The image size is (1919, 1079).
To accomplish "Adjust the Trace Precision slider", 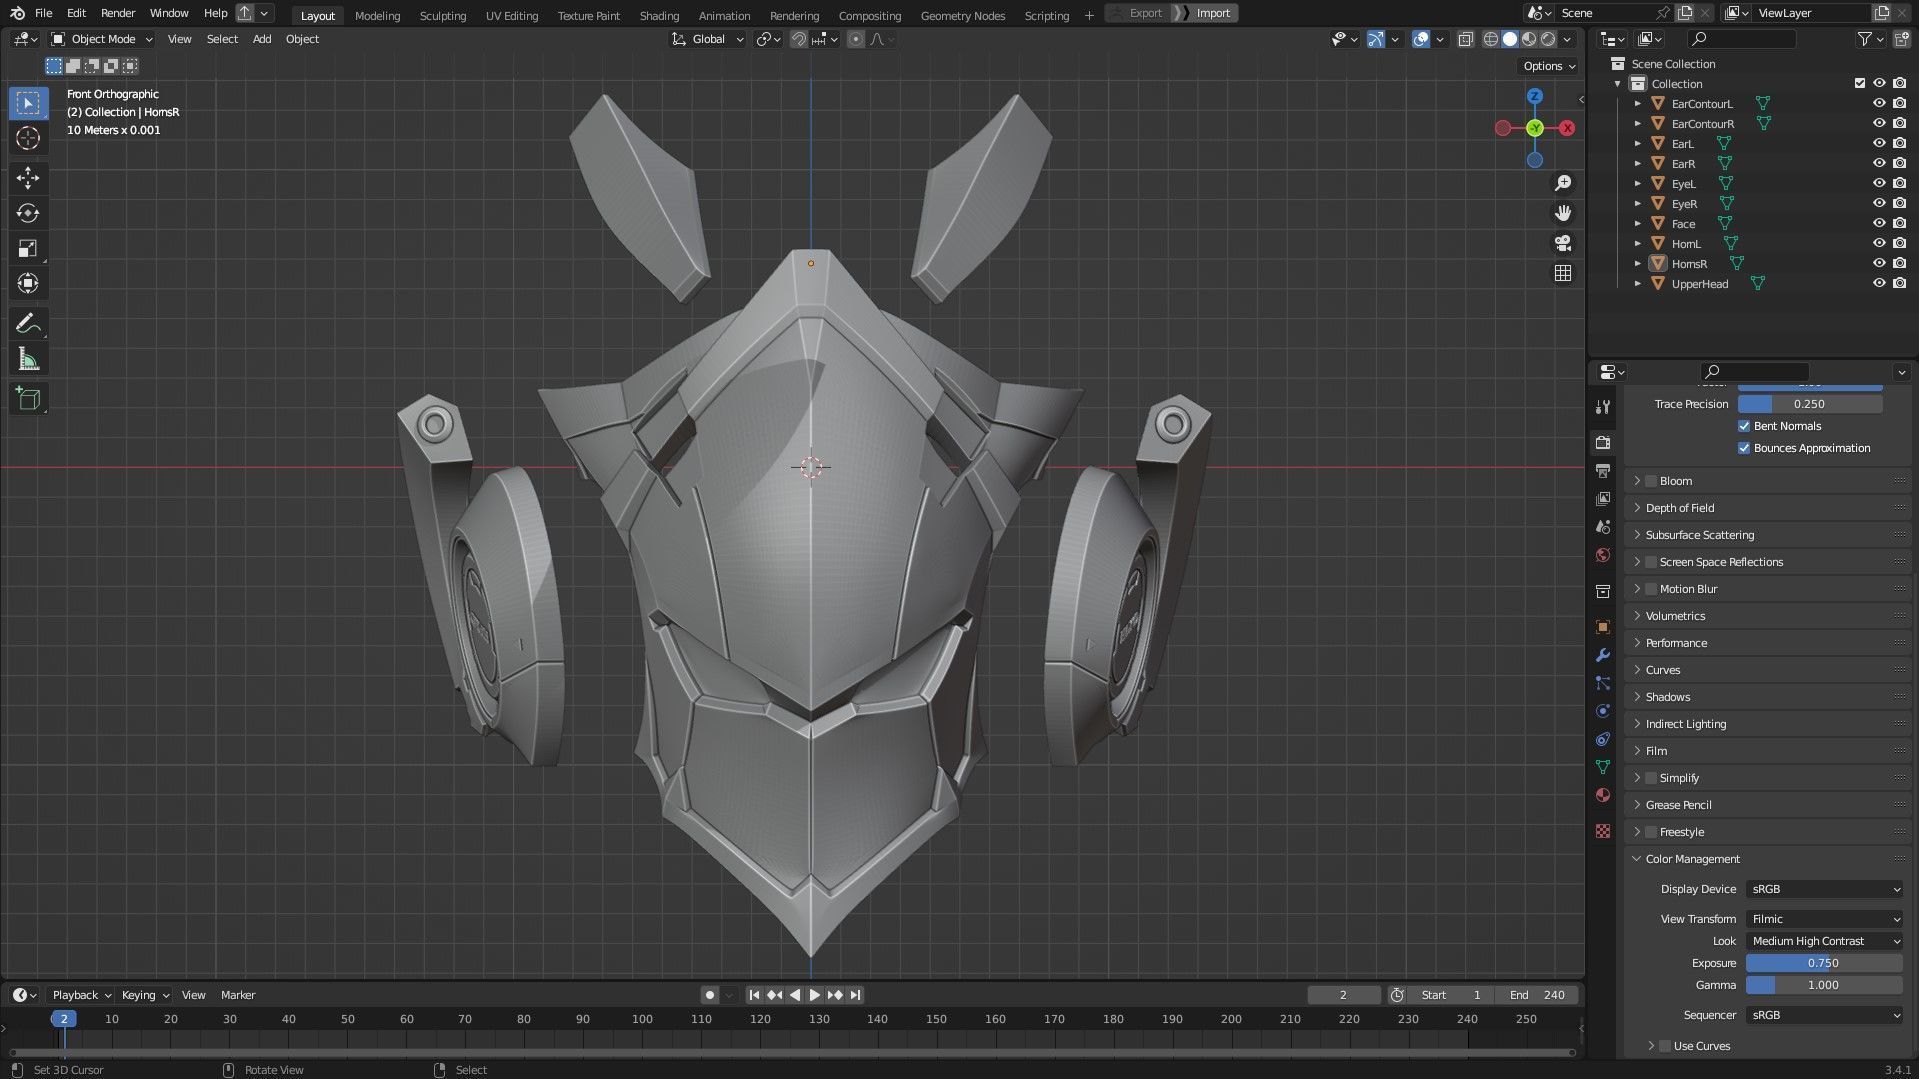I will click(x=1810, y=404).
